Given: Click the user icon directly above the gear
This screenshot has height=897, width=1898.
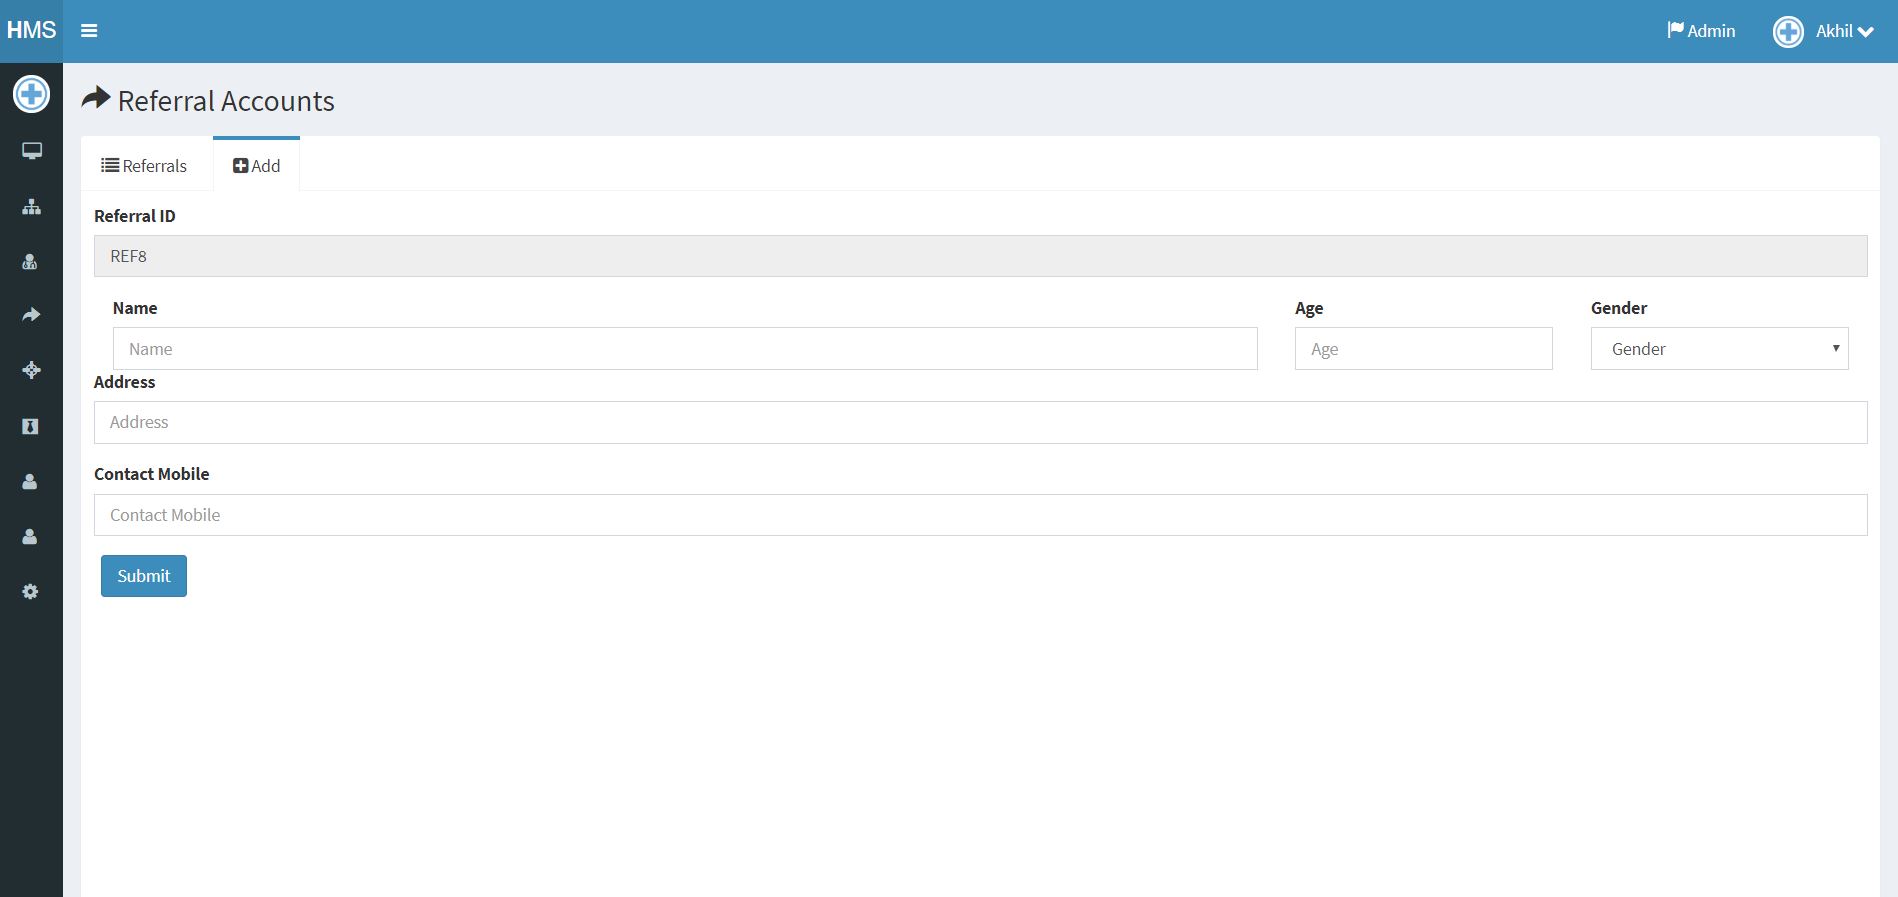Looking at the screenshot, I should (x=30, y=537).
